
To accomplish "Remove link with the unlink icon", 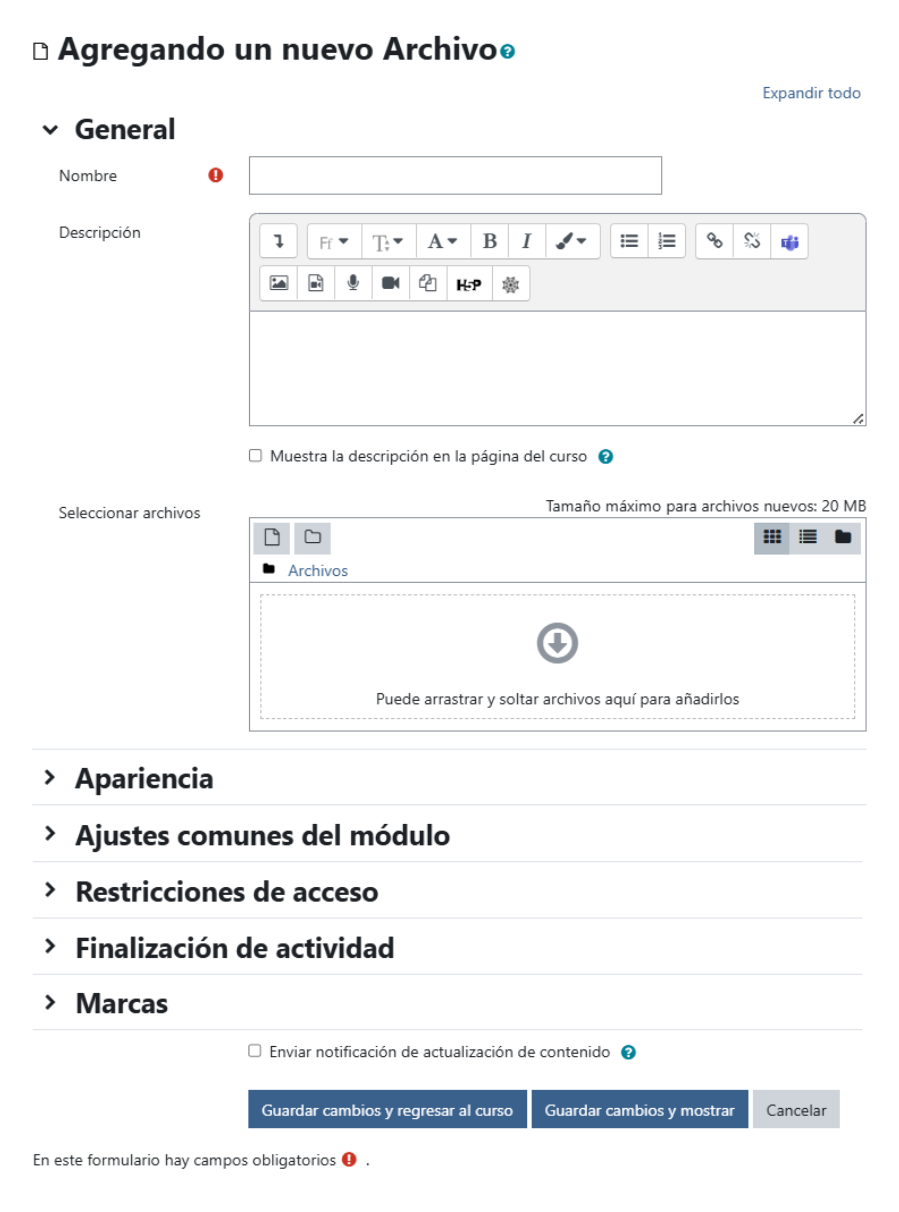I will [x=752, y=241].
